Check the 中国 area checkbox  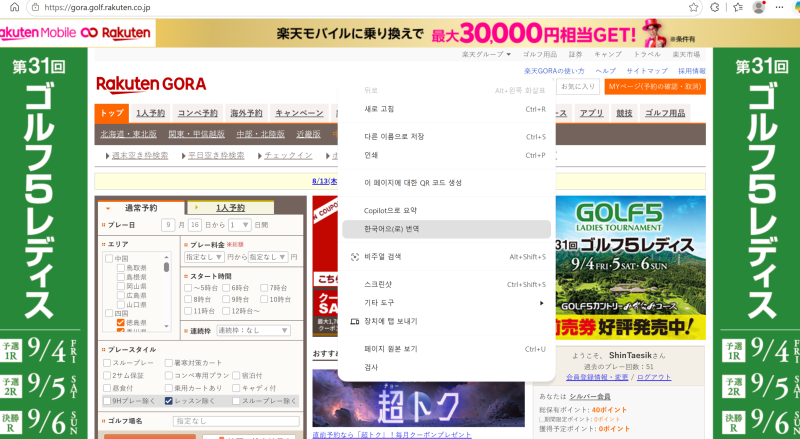tap(109, 258)
